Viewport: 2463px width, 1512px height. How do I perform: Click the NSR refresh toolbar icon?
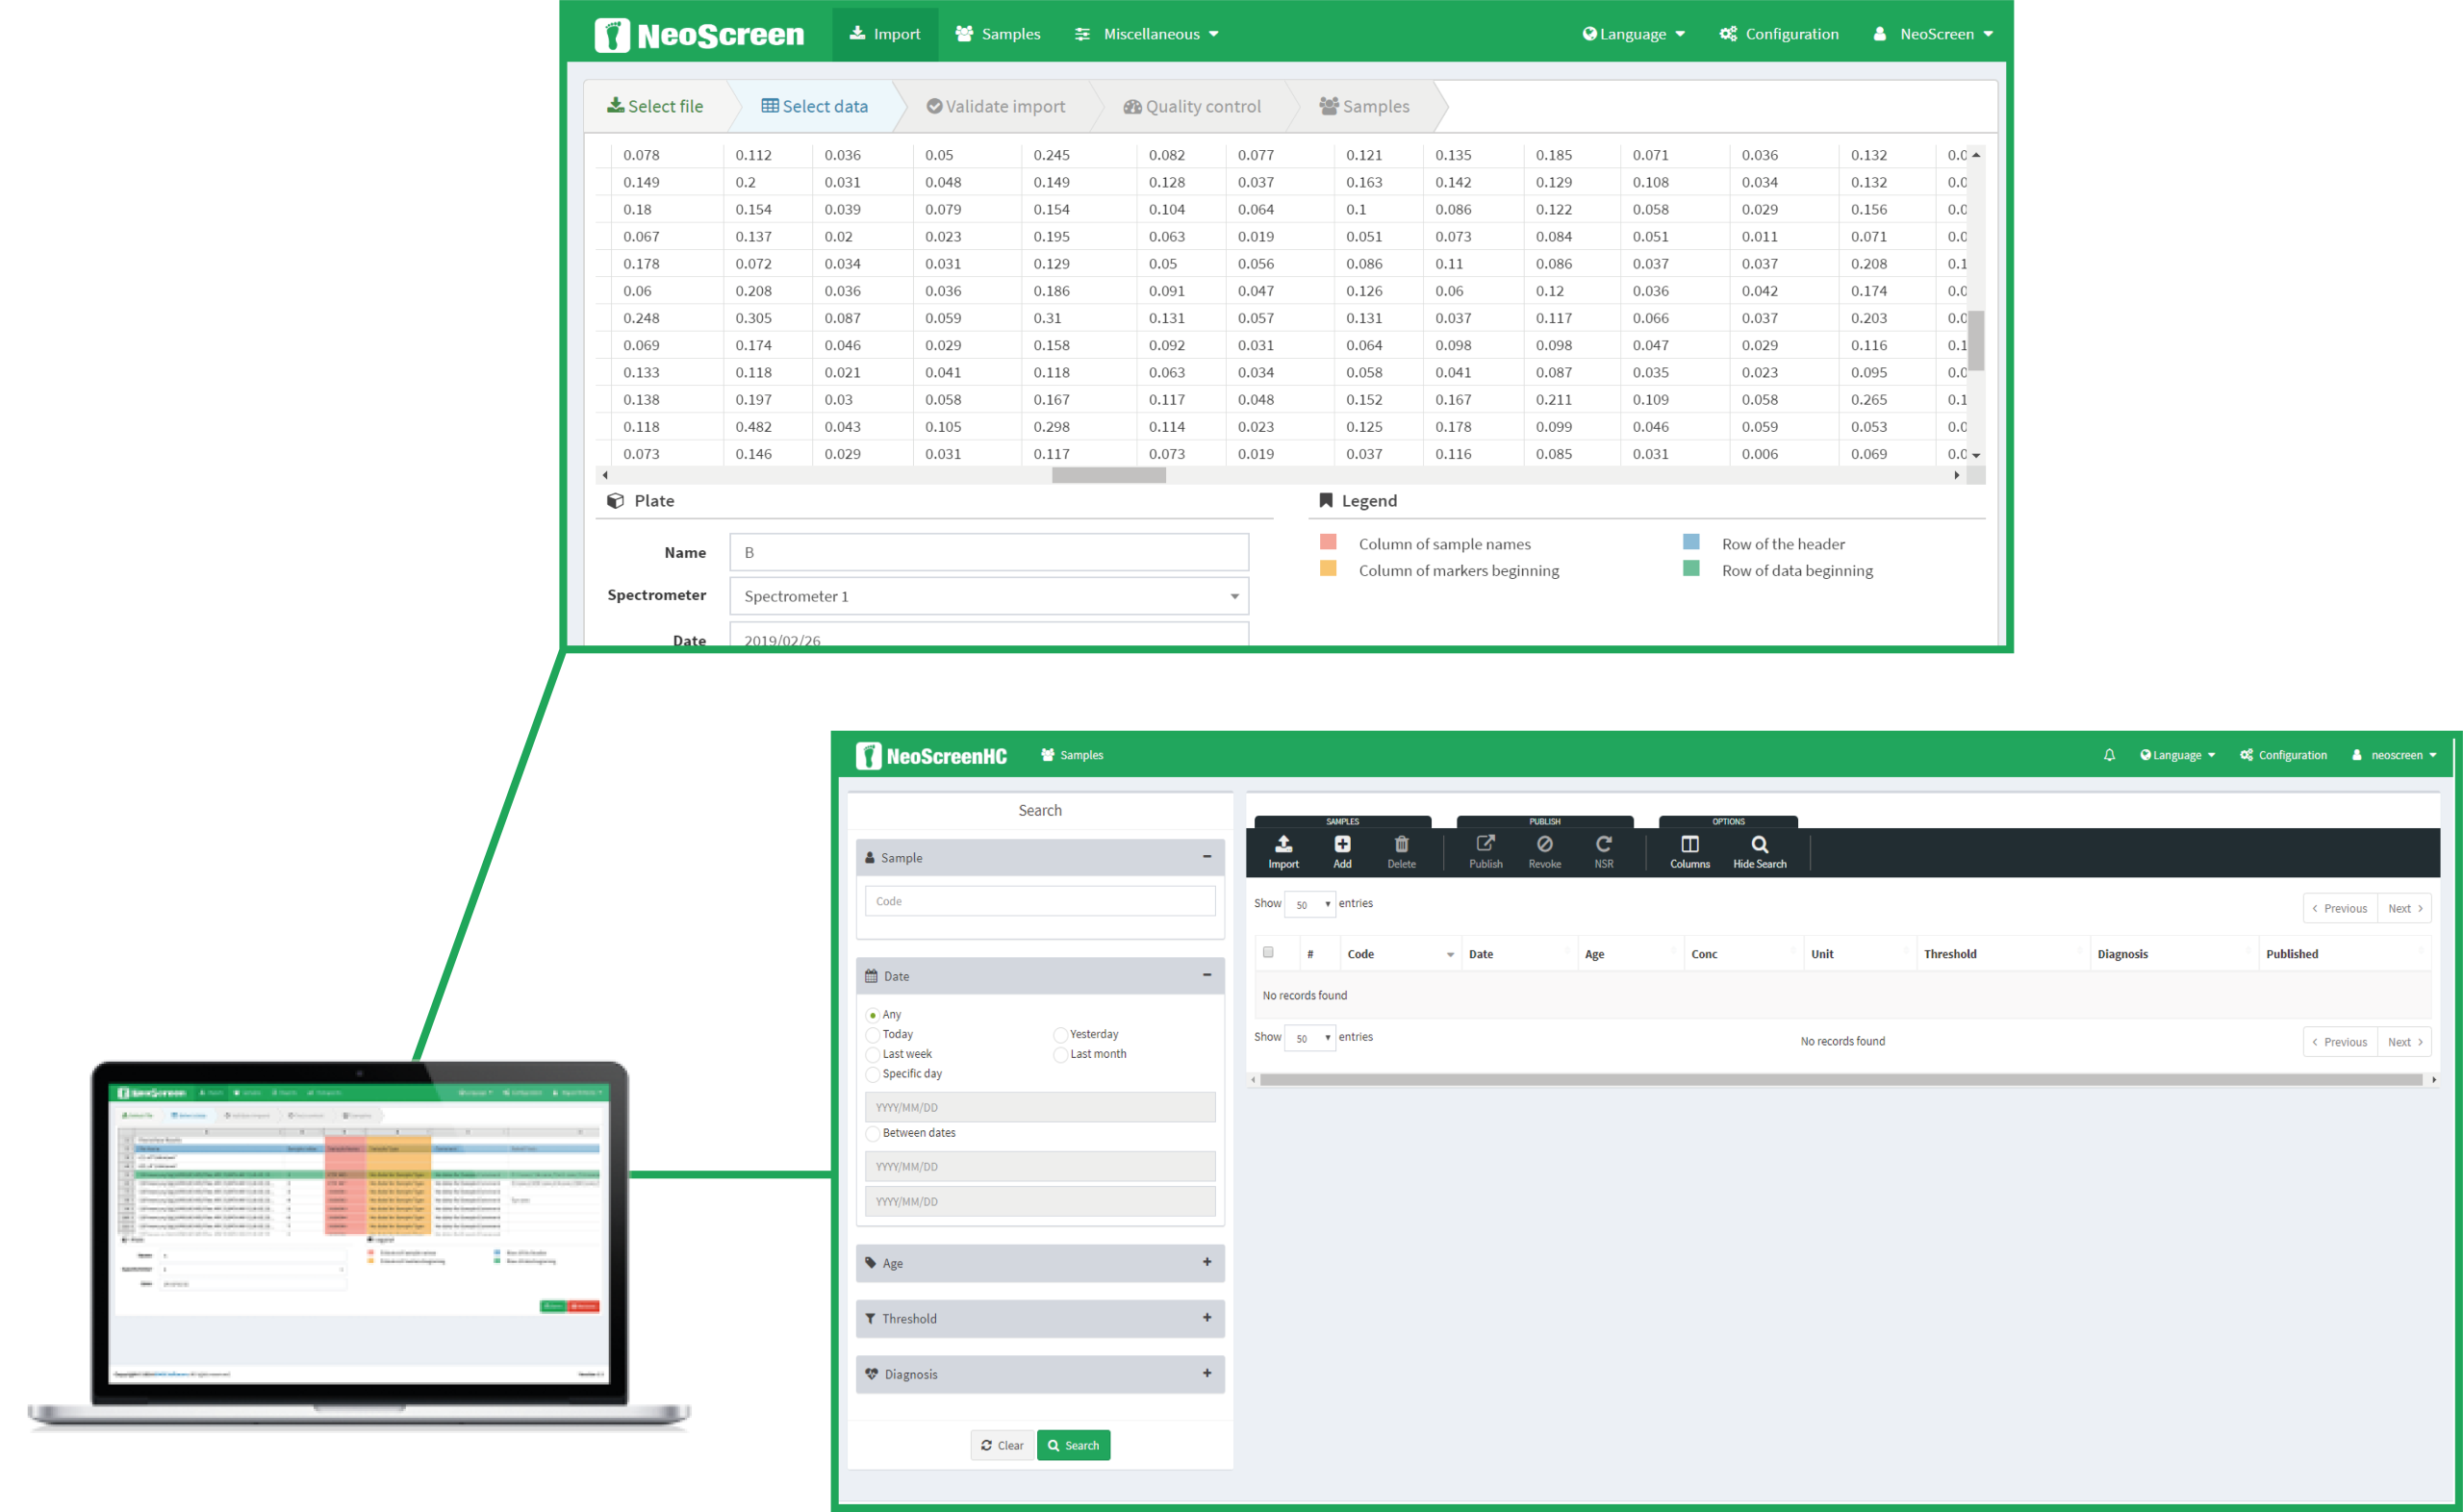click(1603, 852)
